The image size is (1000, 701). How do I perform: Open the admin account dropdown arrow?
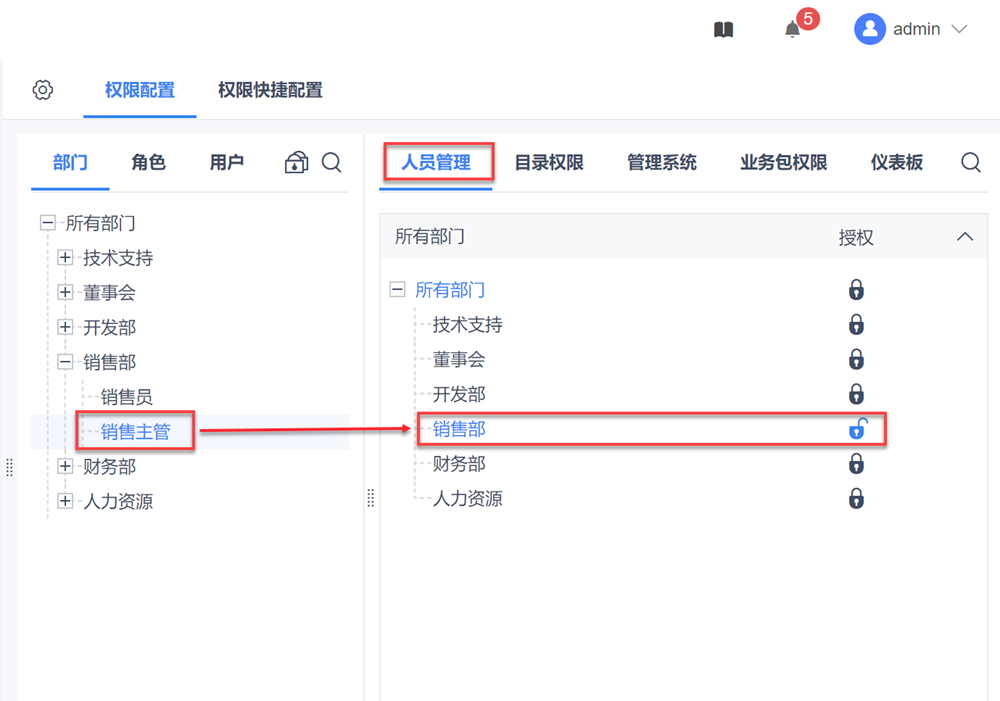959,30
